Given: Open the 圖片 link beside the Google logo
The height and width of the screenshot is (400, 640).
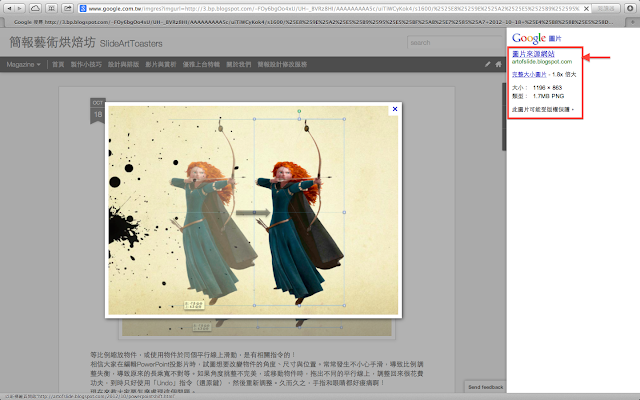Looking at the screenshot, I should point(555,39).
